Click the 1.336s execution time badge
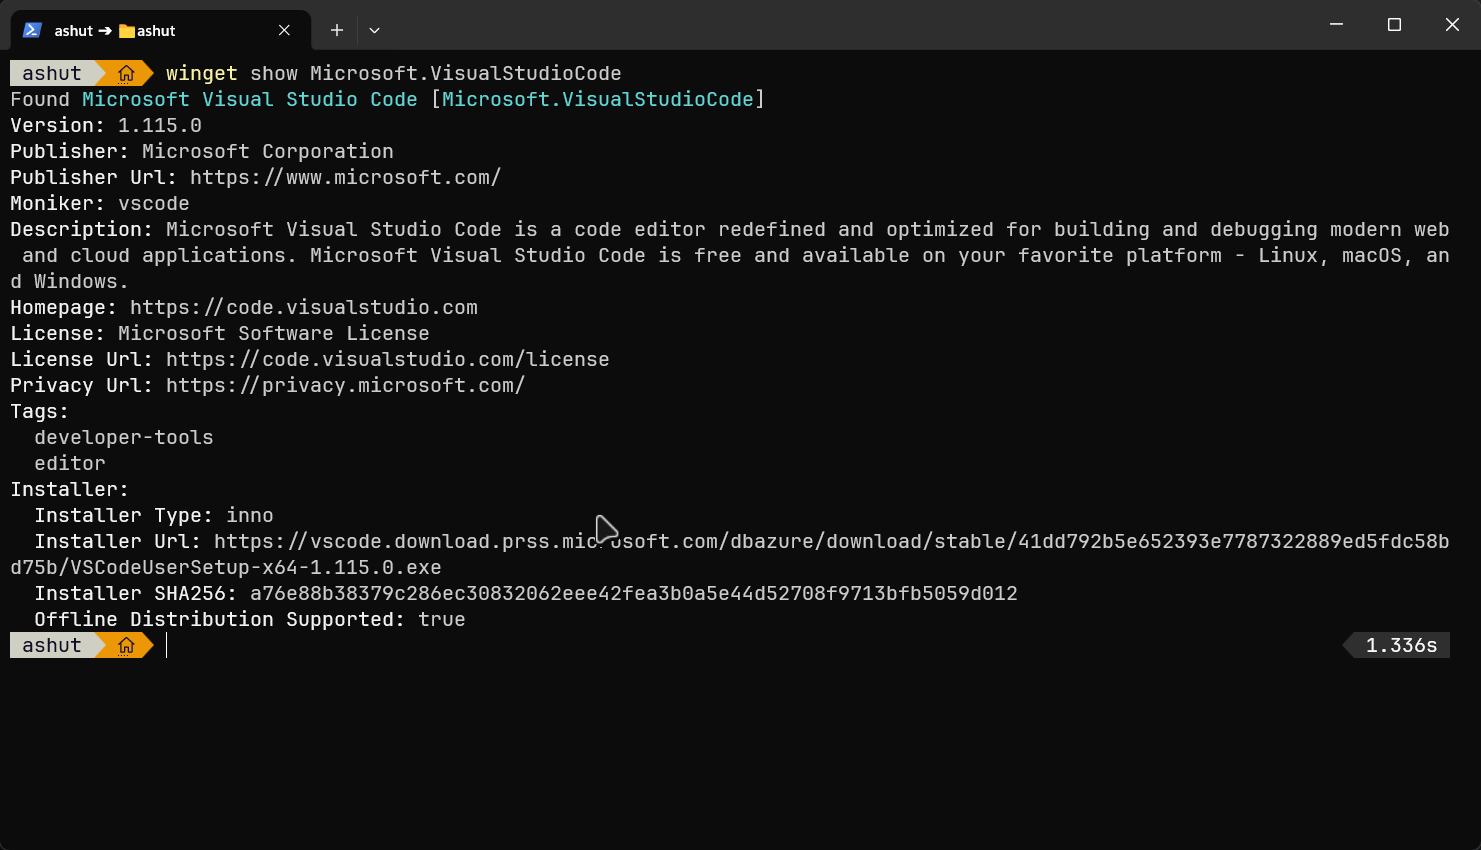The height and width of the screenshot is (850, 1481). point(1400,645)
